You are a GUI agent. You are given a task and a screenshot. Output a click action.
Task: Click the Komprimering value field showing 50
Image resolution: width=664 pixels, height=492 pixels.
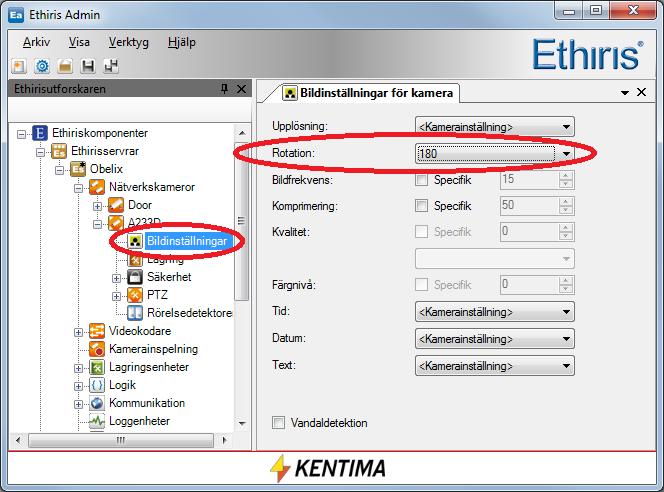coord(537,206)
